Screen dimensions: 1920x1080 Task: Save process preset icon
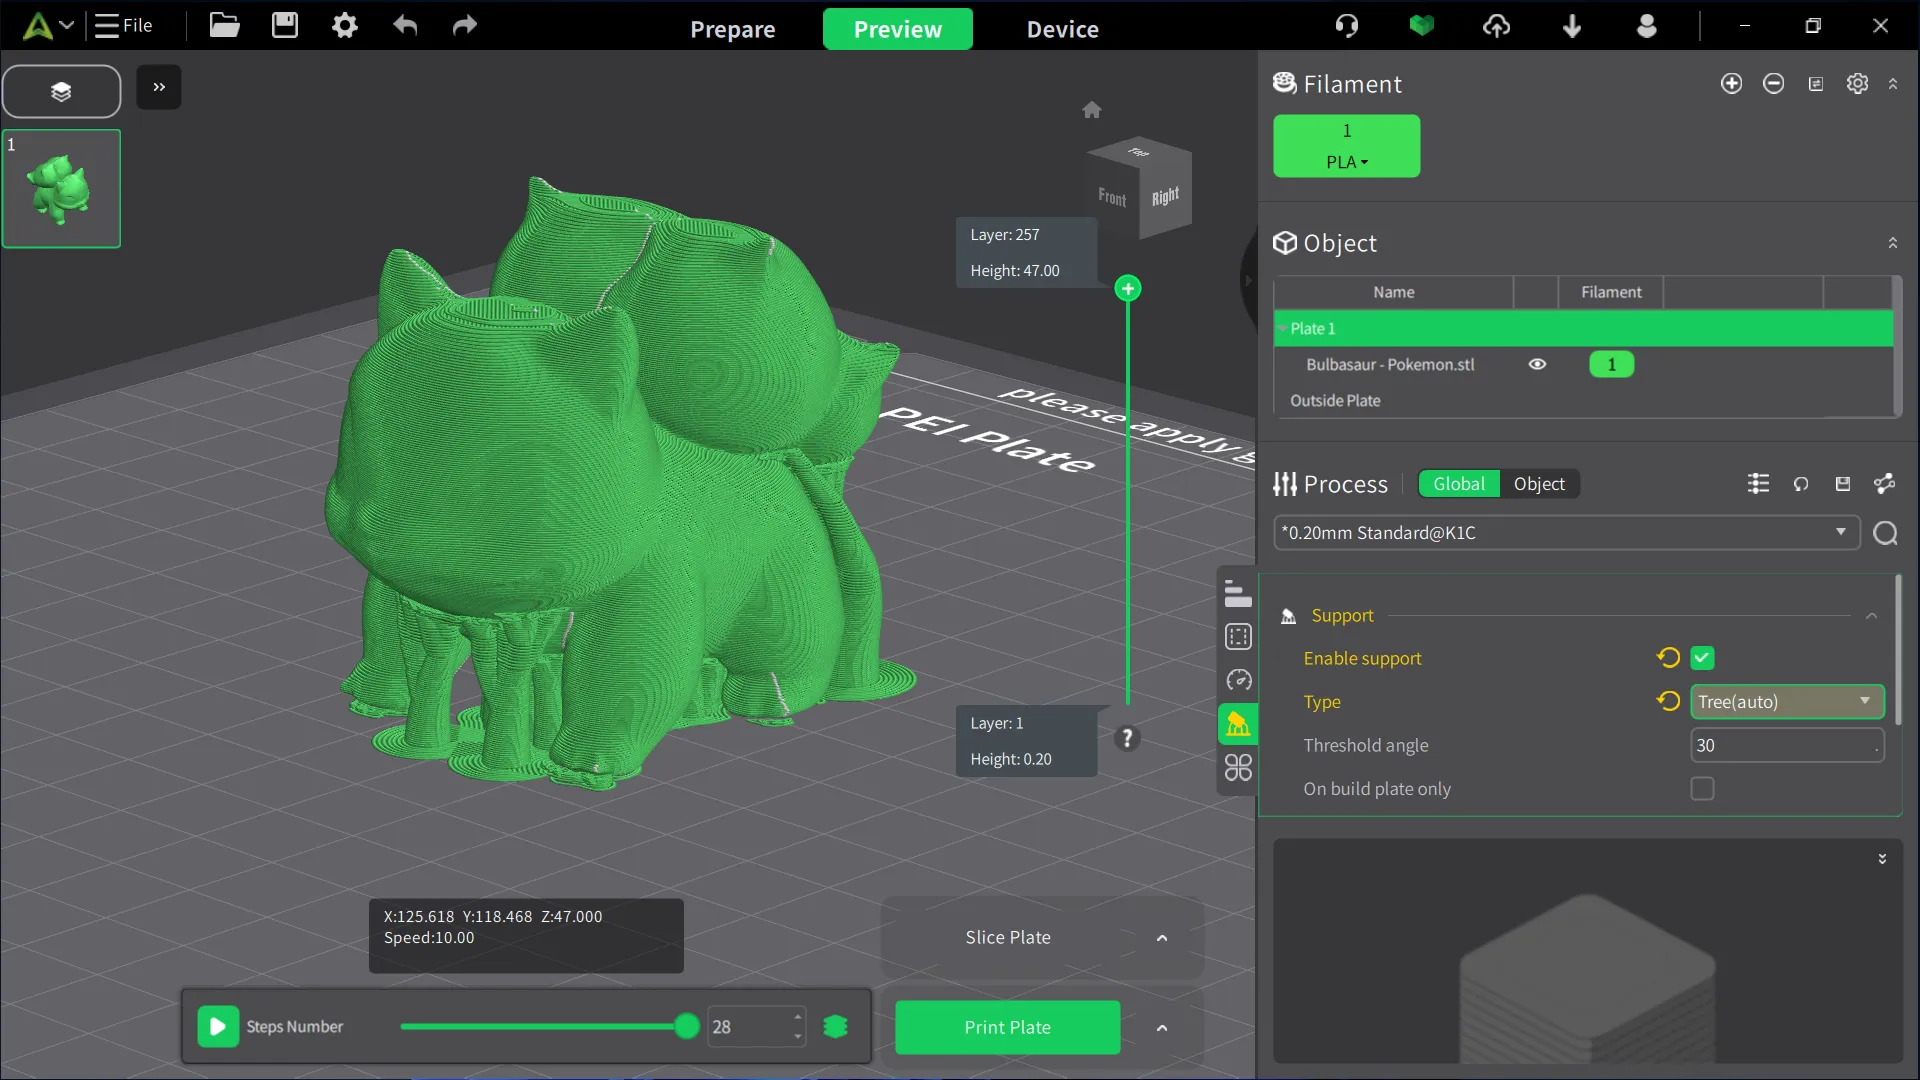click(1843, 484)
